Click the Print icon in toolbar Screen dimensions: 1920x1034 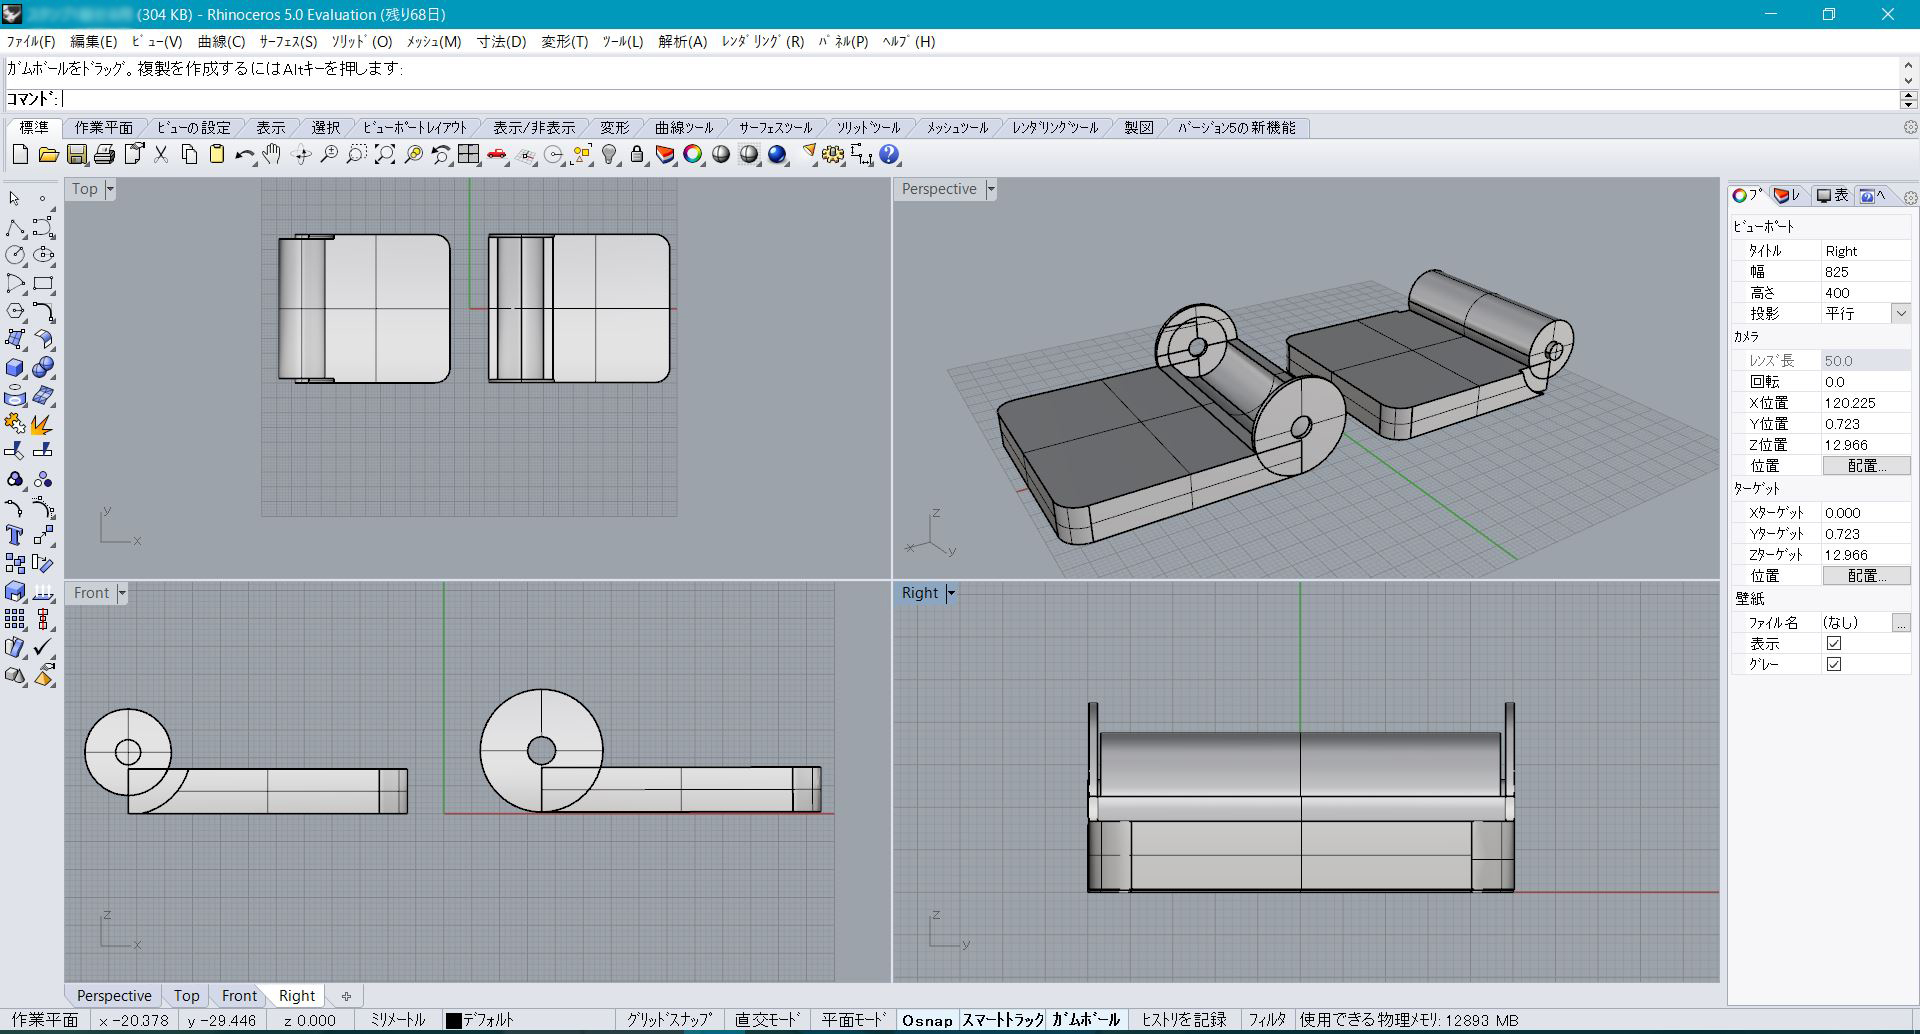tap(104, 155)
